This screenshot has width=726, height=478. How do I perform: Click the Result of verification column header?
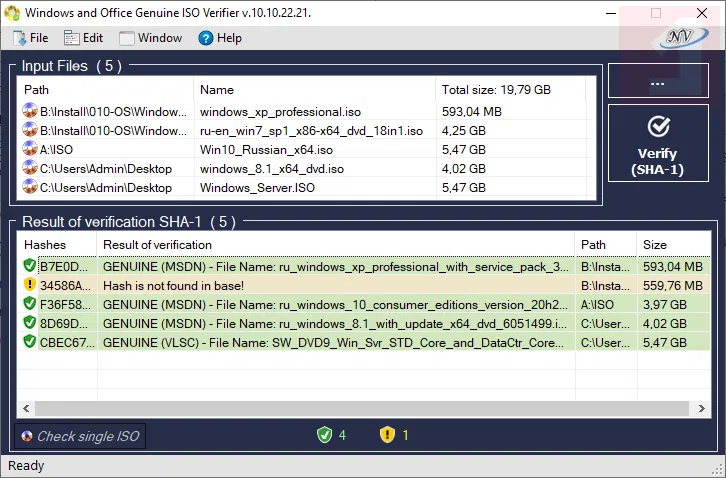click(336, 245)
